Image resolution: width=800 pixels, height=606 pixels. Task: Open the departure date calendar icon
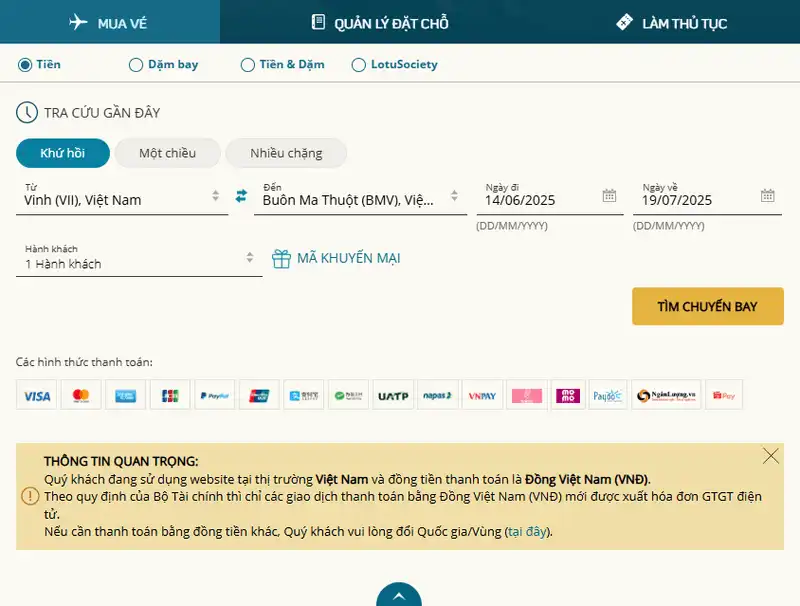point(609,196)
